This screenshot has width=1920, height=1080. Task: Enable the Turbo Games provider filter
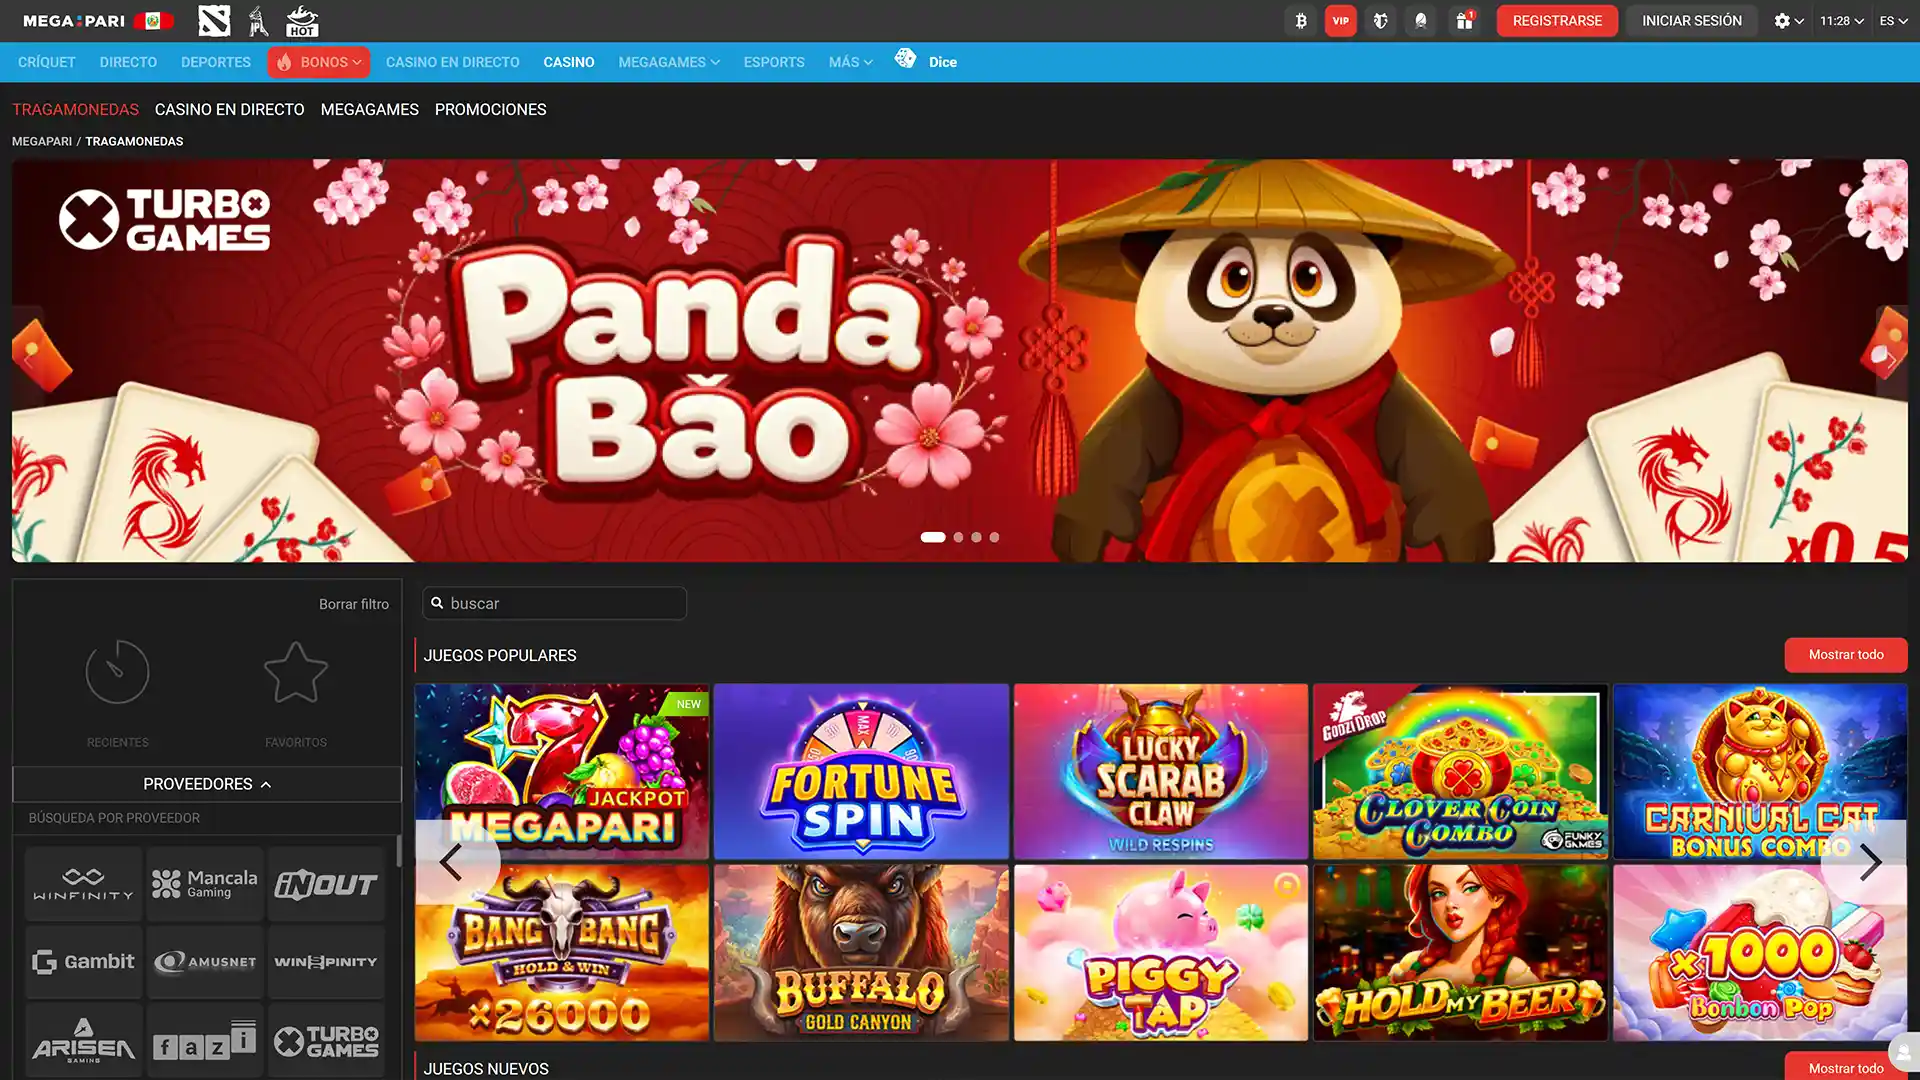pos(326,1040)
